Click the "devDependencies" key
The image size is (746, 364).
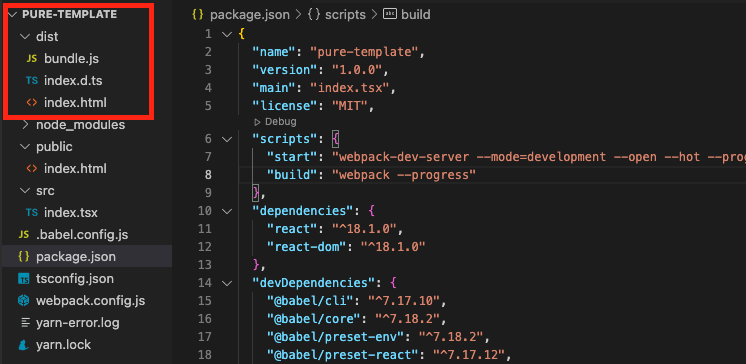click(314, 283)
